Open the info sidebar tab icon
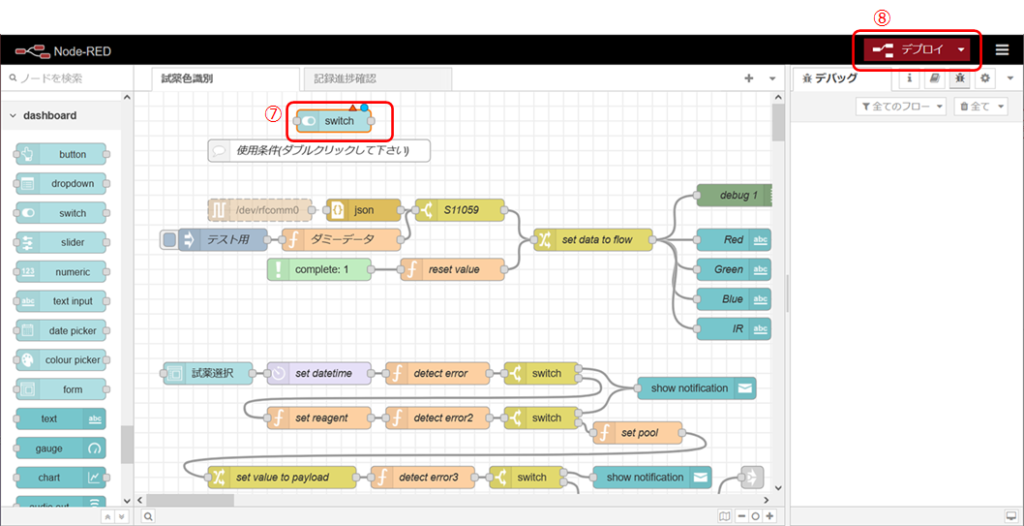The image size is (1024, 526). tap(908, 78)
